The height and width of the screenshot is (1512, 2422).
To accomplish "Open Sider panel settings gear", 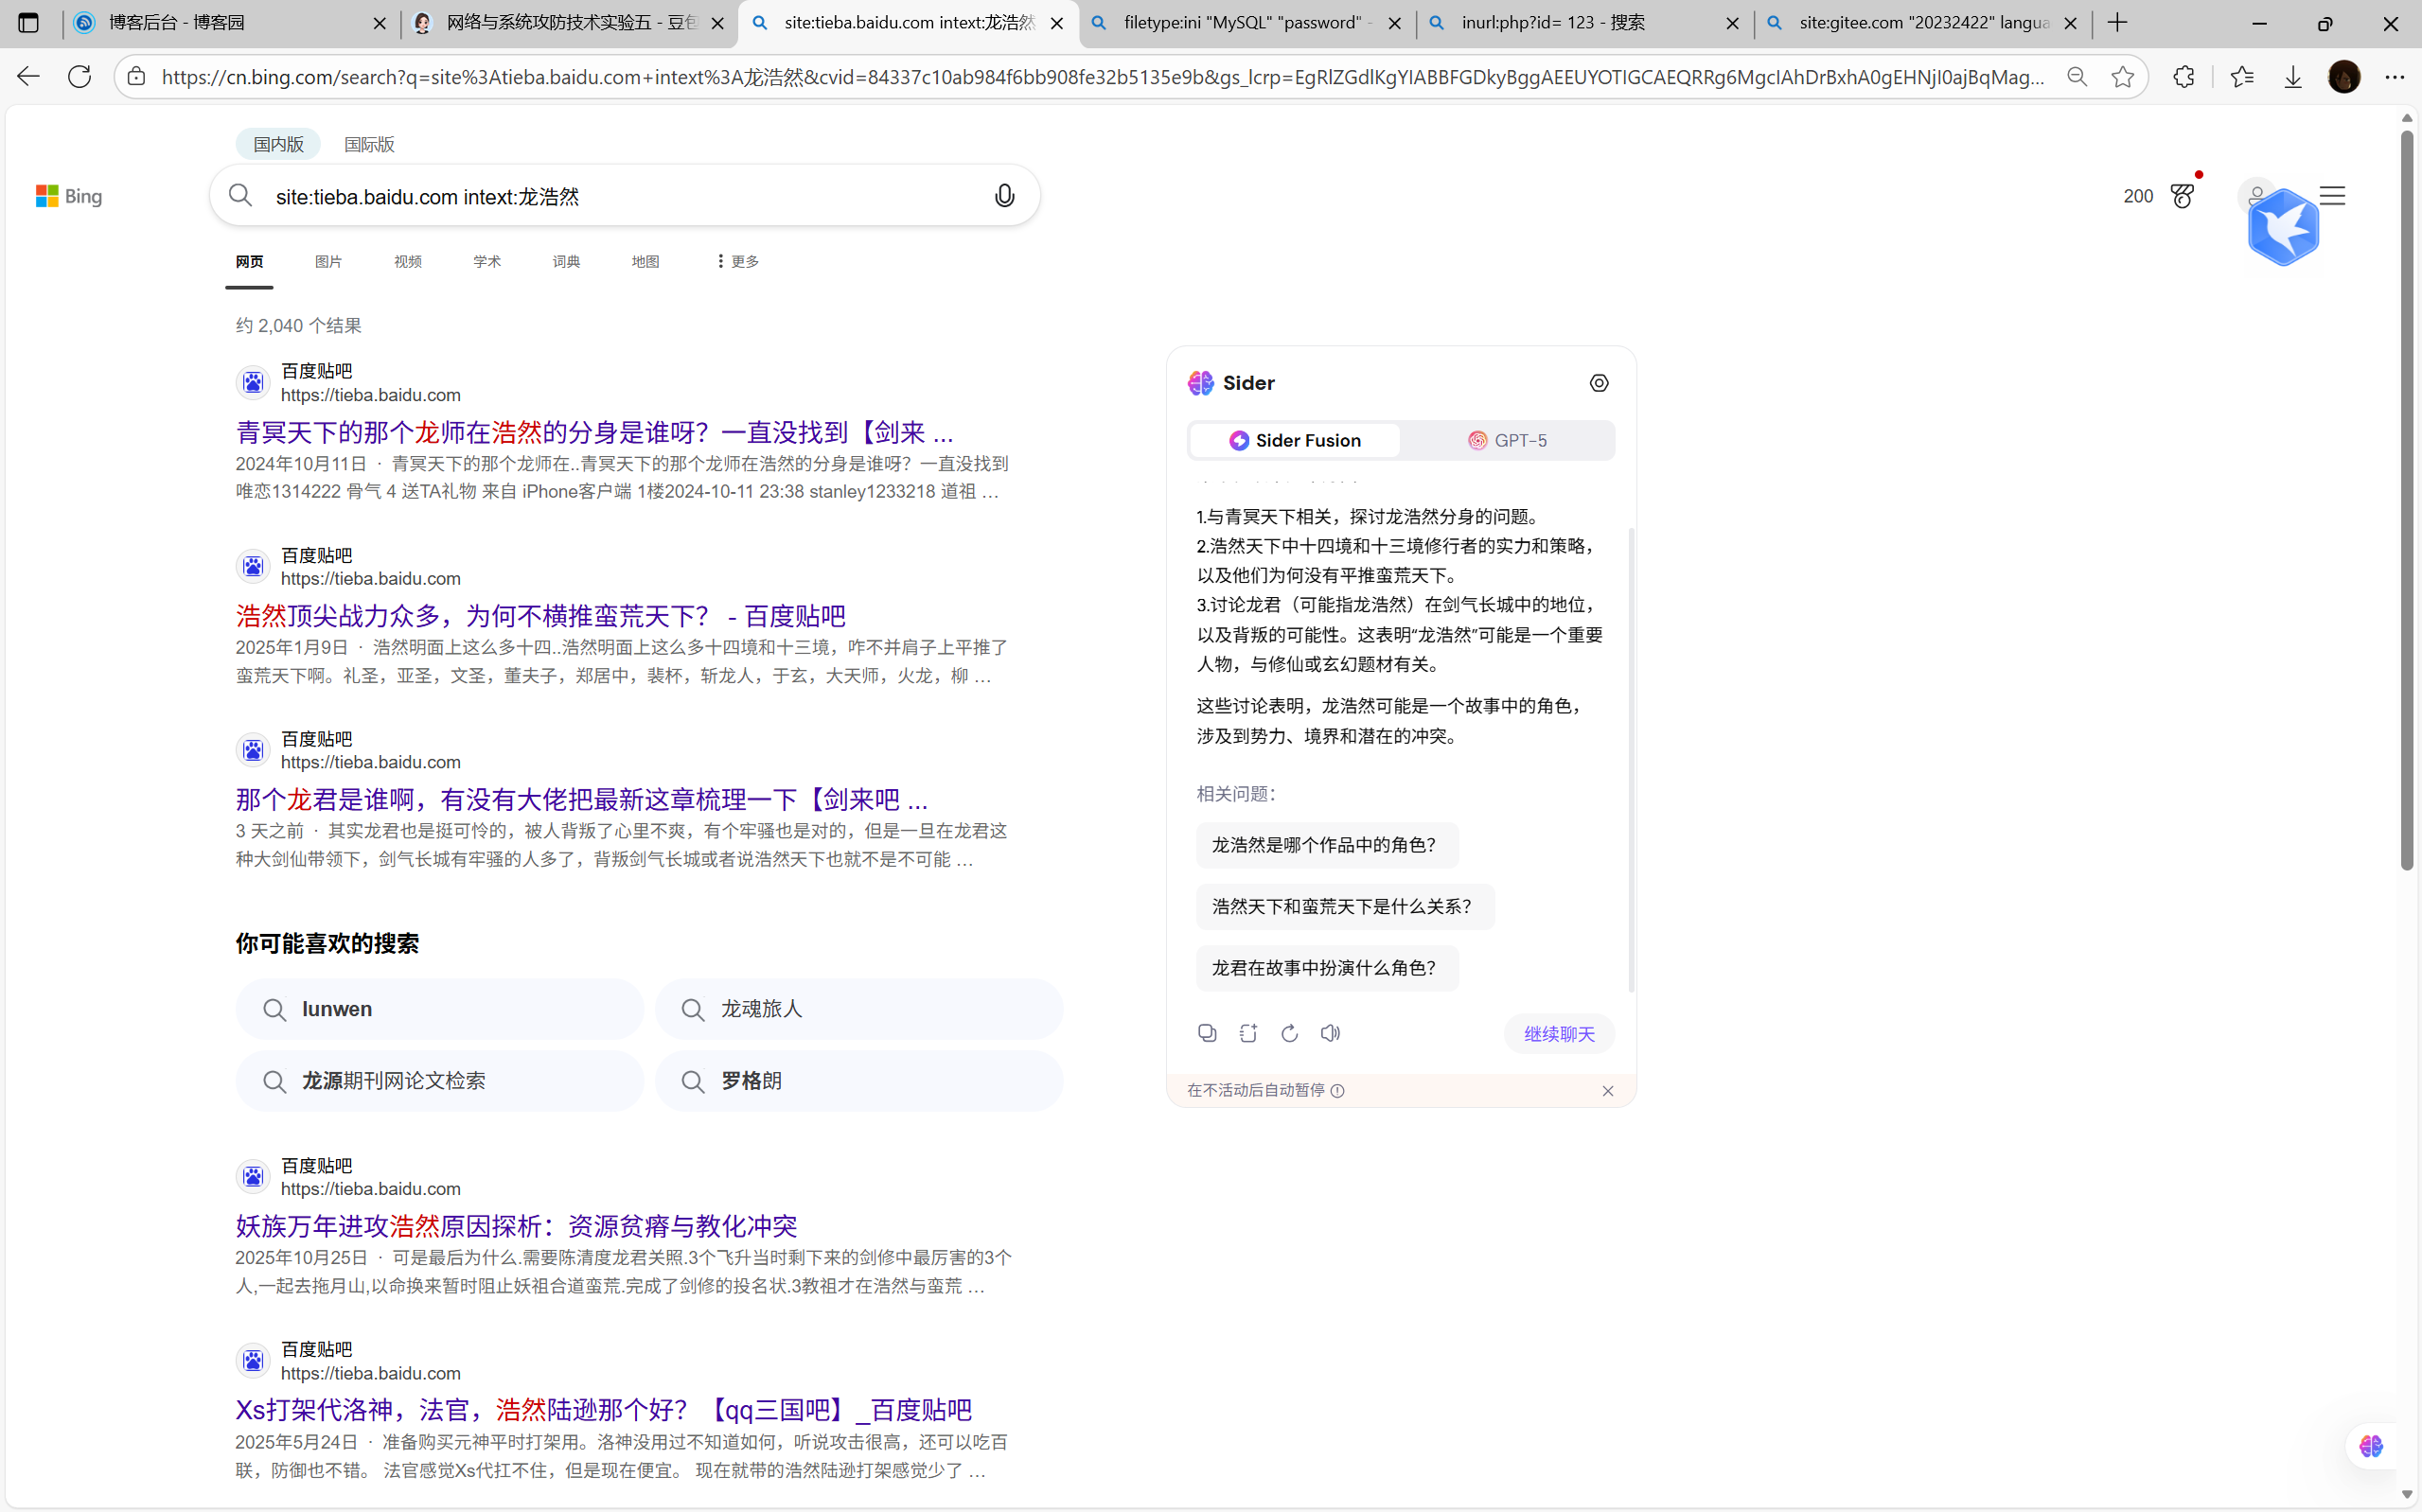I will click(x=1597, y=382).
